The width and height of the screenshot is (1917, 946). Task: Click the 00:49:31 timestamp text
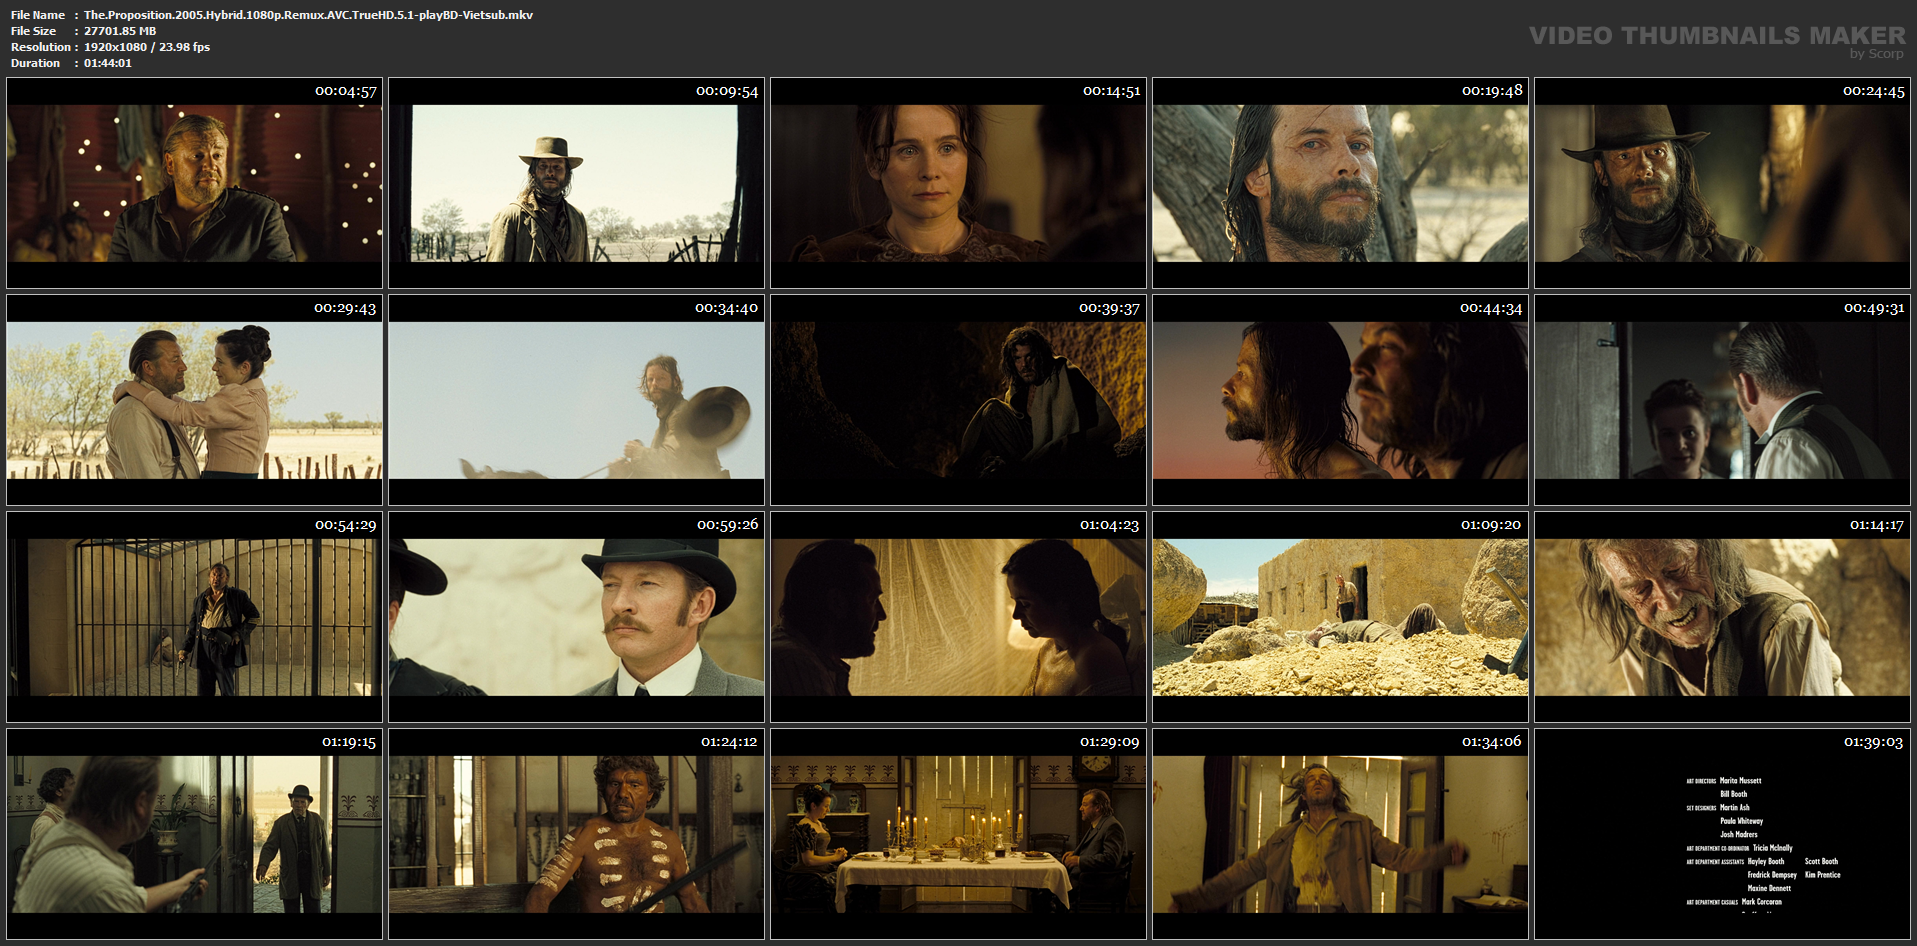1874,308
